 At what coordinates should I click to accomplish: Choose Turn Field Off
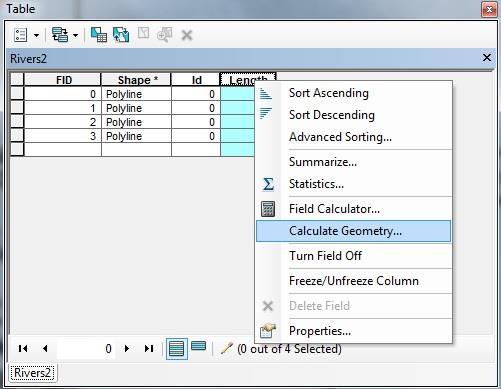click(x=353, y=256)
